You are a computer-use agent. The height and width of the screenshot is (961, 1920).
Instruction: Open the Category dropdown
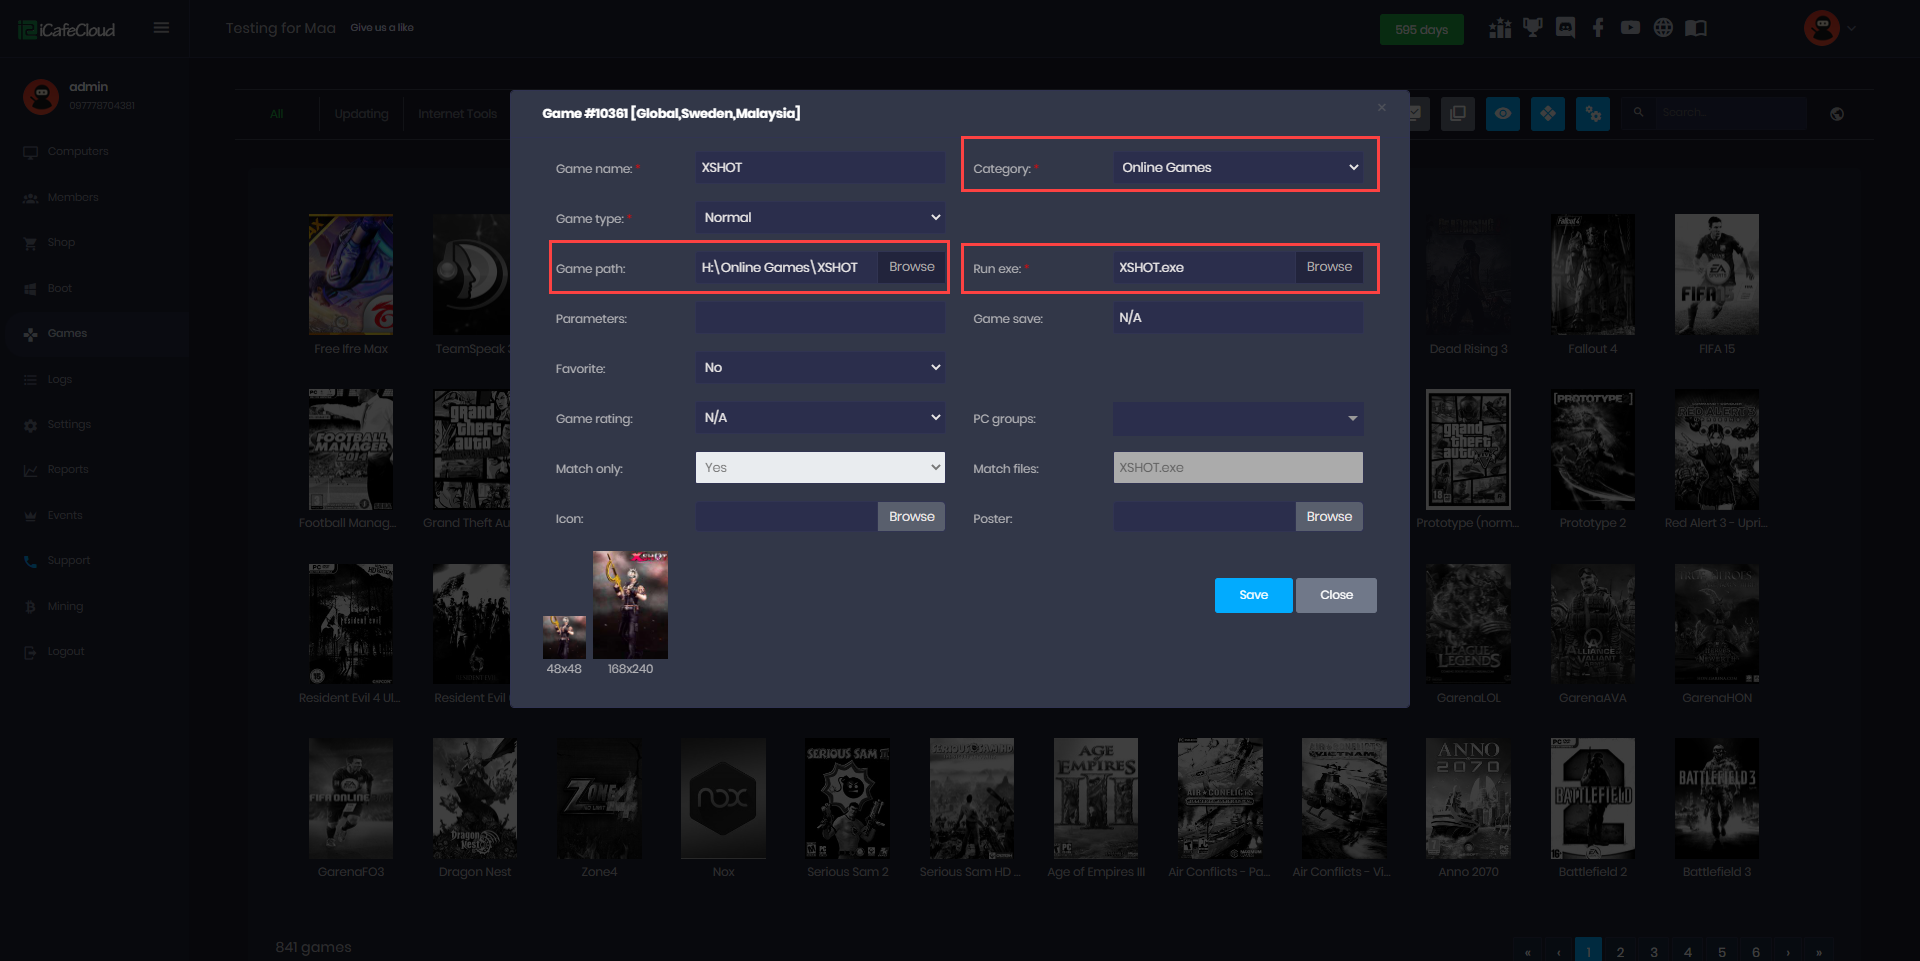pyautogui.click(x=1239, y=168)
